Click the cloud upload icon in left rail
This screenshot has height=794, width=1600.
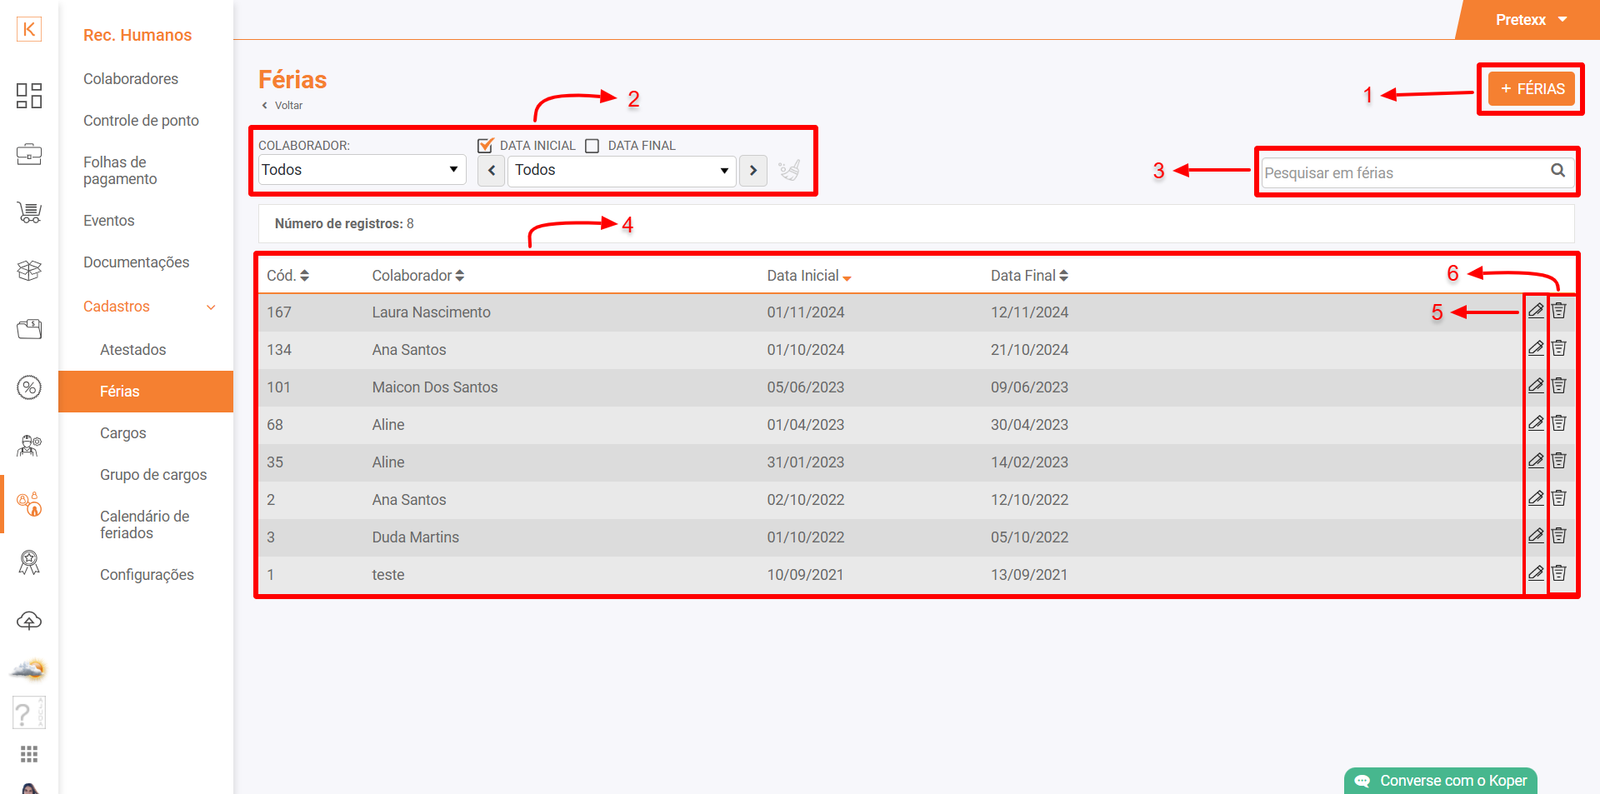tap(29, 621)
